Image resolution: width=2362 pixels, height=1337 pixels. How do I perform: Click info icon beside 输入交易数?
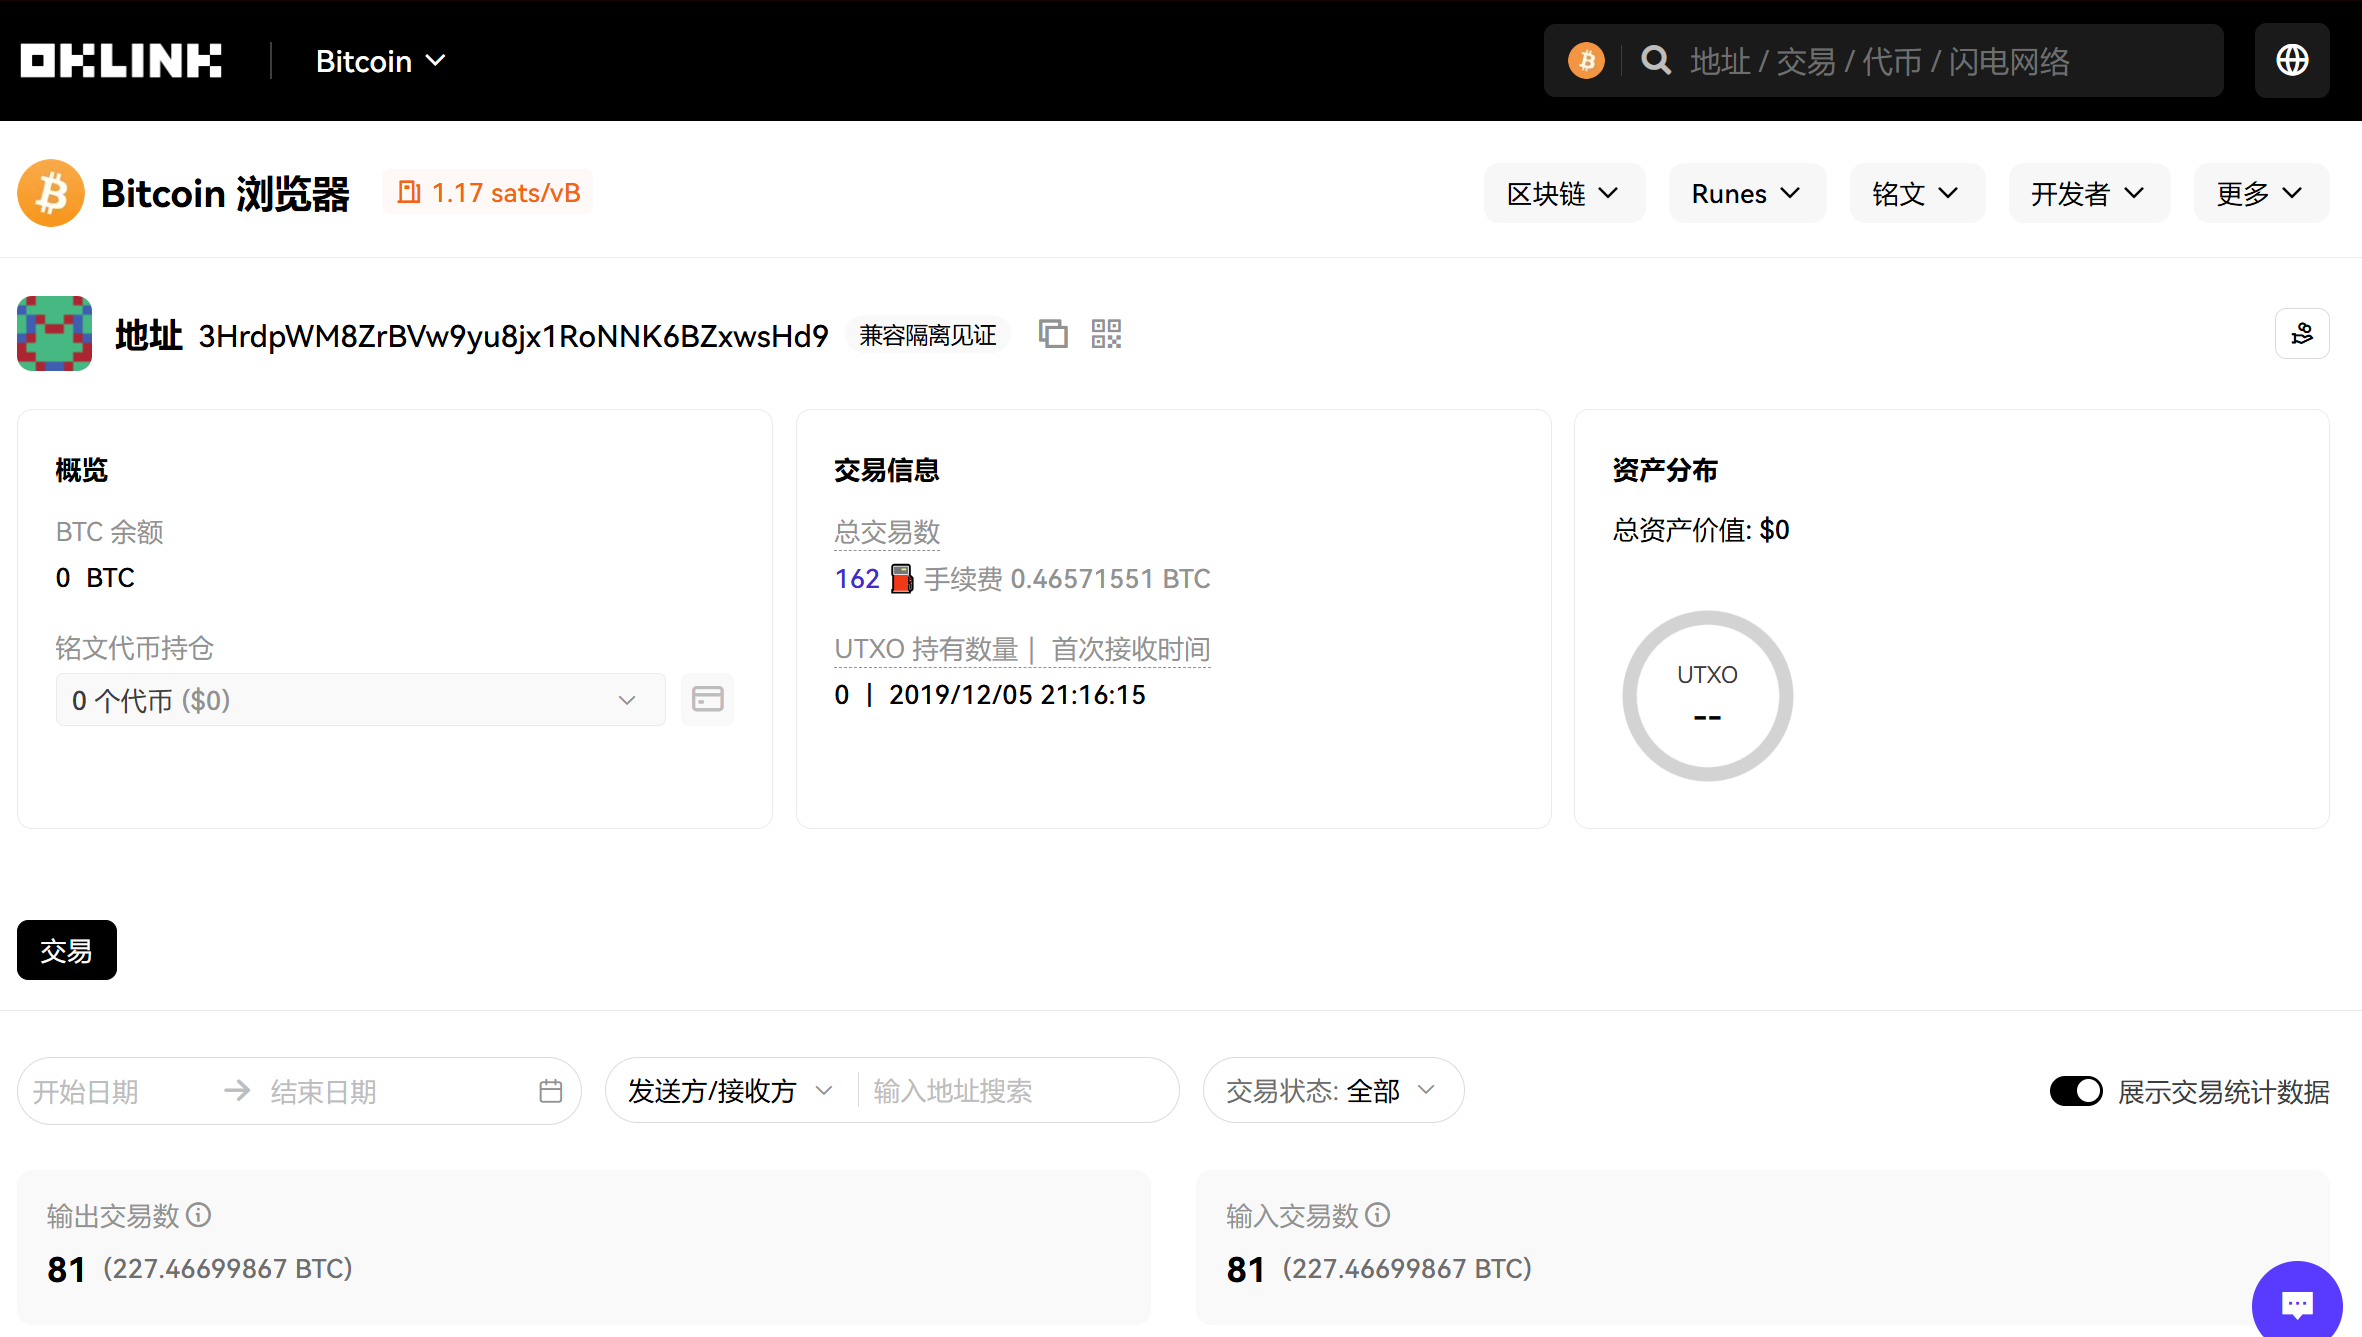(1378, 1215)
